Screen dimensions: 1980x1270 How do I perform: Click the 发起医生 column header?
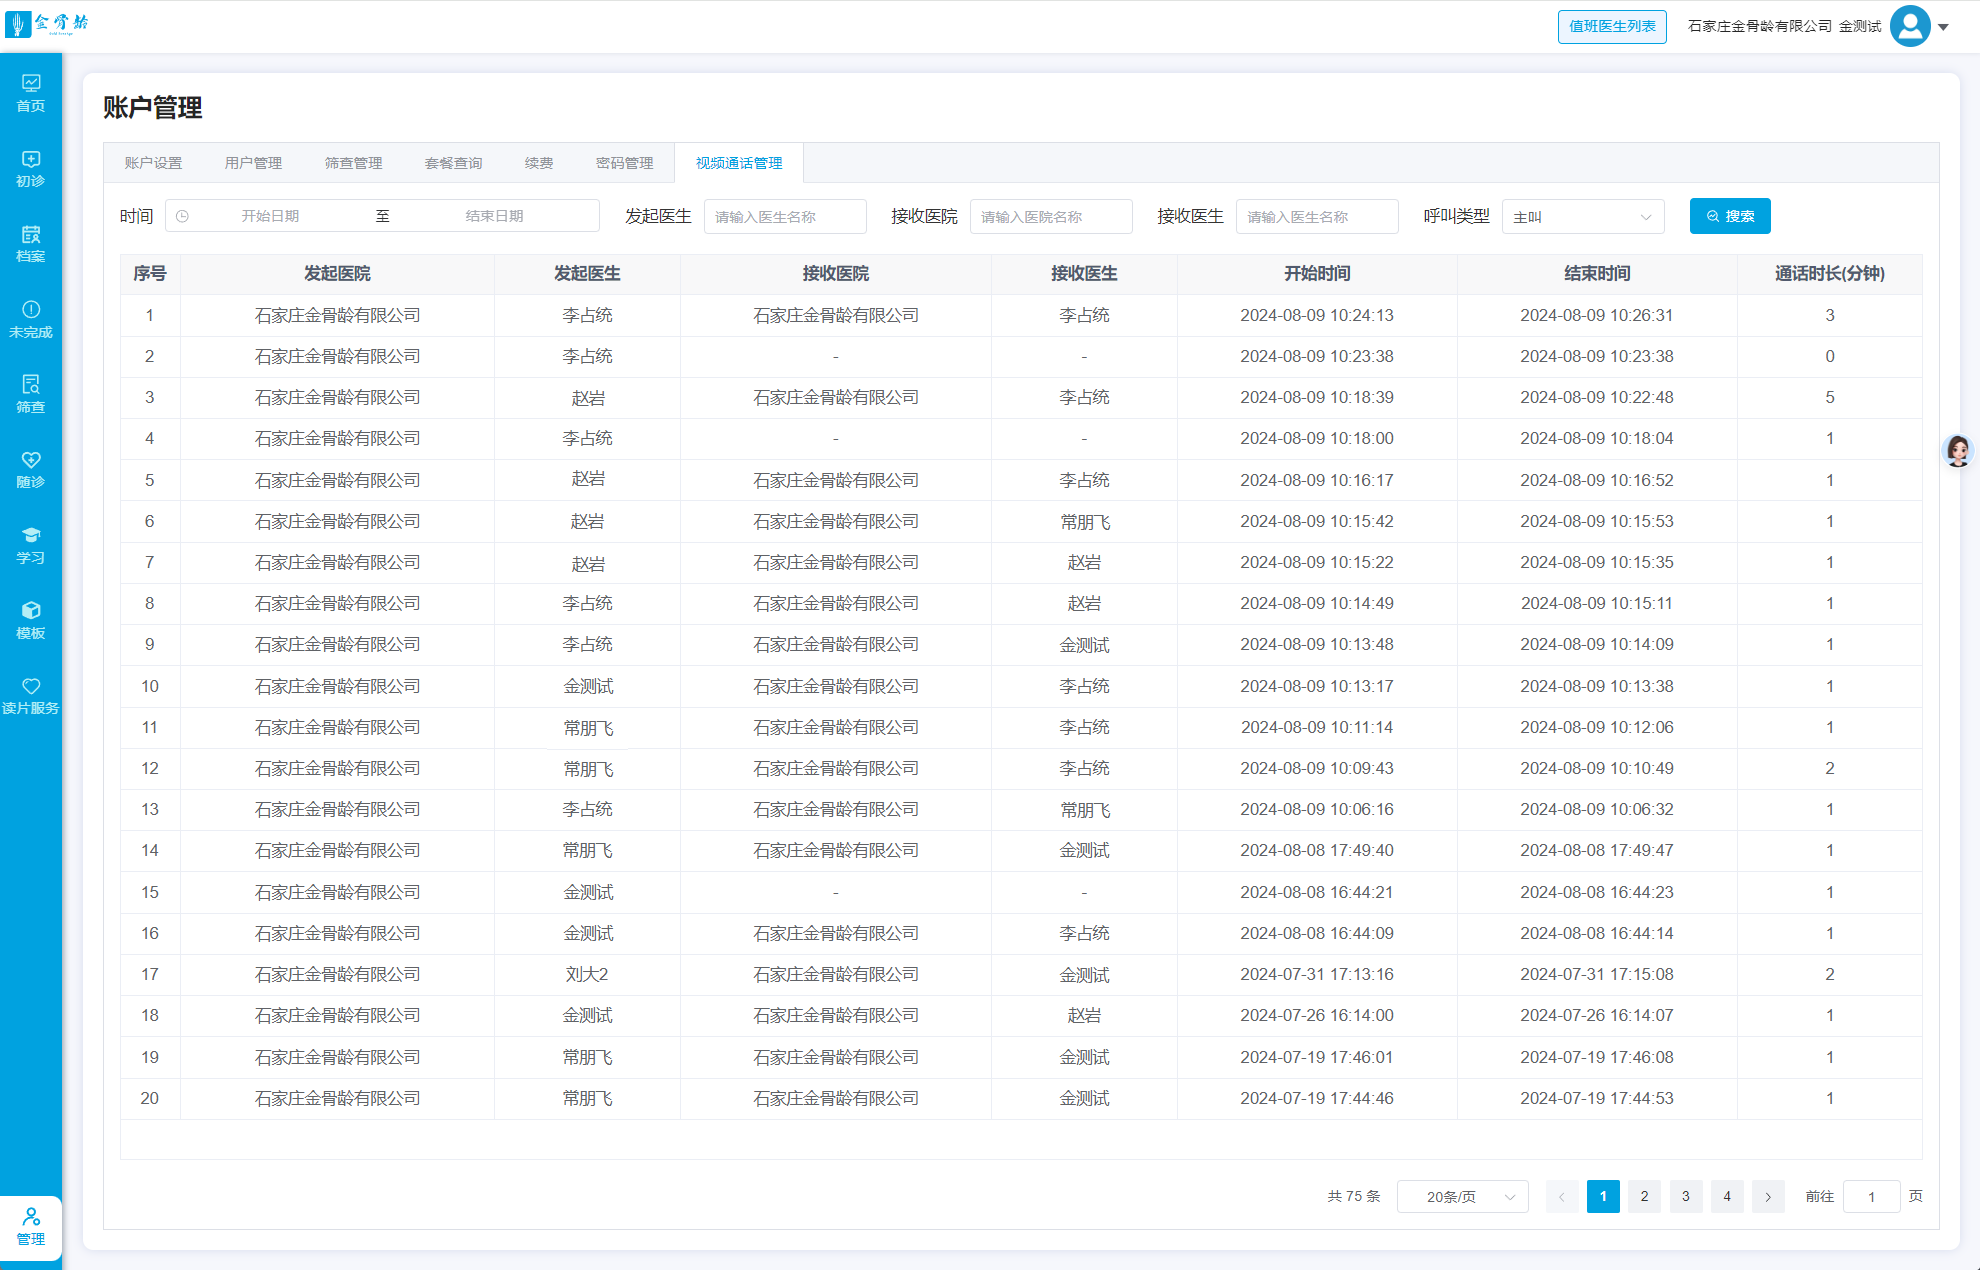[x=587, y=274]
